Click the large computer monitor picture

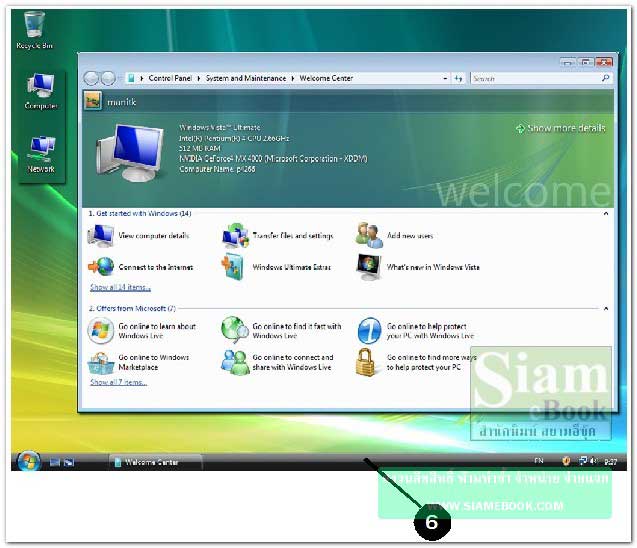click(130, 152)
